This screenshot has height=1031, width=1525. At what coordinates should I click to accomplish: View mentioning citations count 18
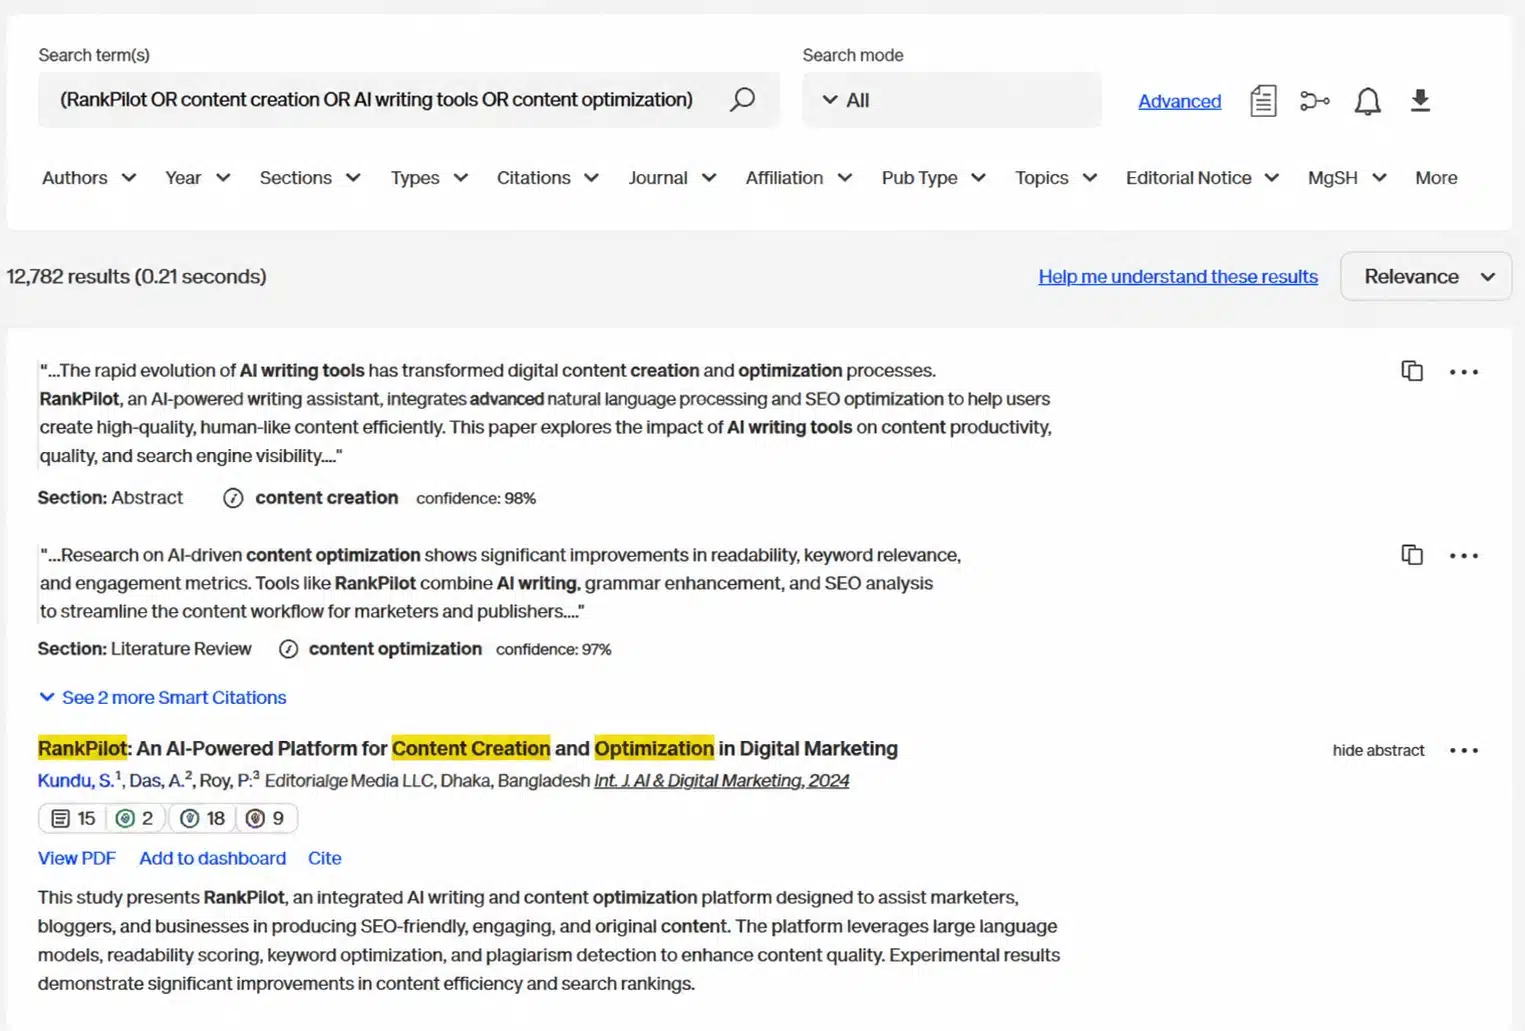pyautogui.click(x=203, y=818)
